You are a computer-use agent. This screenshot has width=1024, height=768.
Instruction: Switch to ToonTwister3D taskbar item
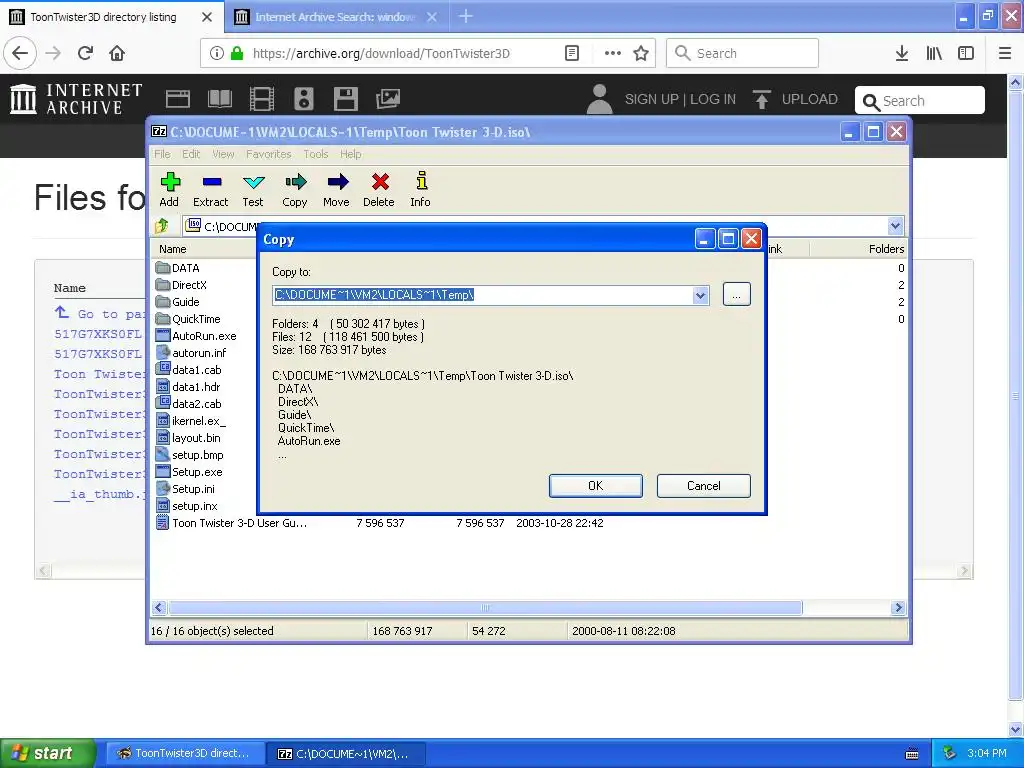[x=185, y=753]
